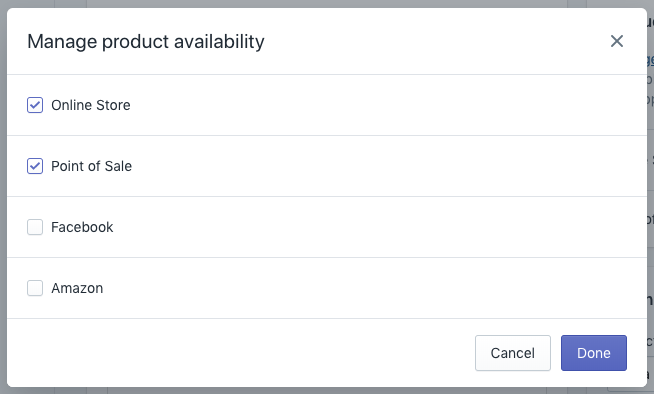Click the Manage product availability heading
The width and height of the screenshot is (654, 394).
(x=146, y=42)
